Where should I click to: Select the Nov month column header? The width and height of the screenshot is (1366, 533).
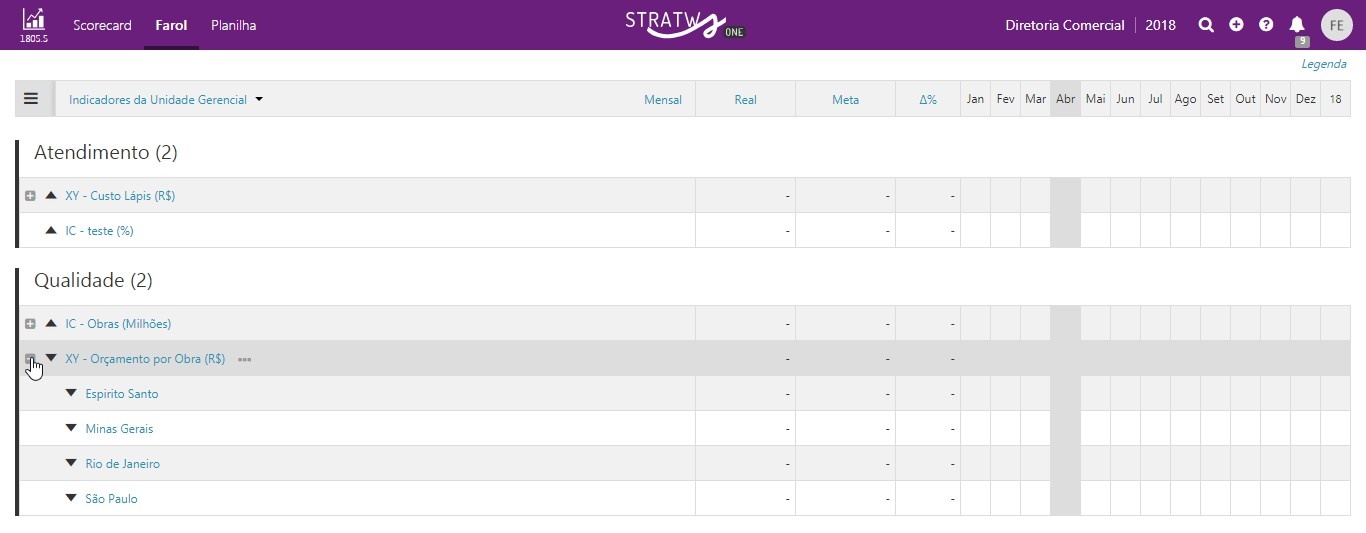tap(1275, 99)
